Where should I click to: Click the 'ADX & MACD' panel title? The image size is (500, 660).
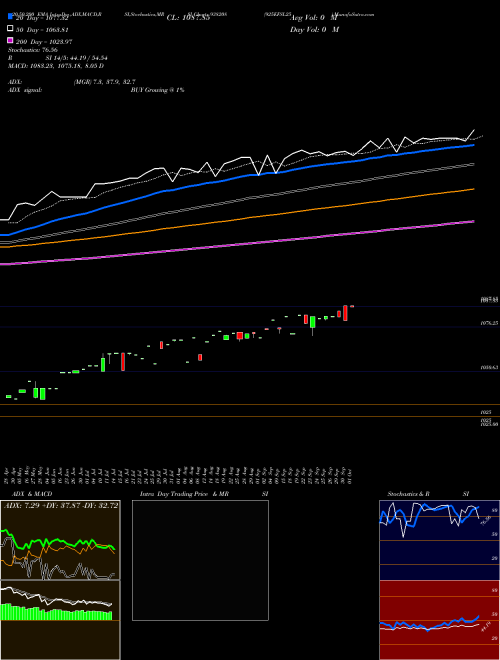[x=32, y=494]
